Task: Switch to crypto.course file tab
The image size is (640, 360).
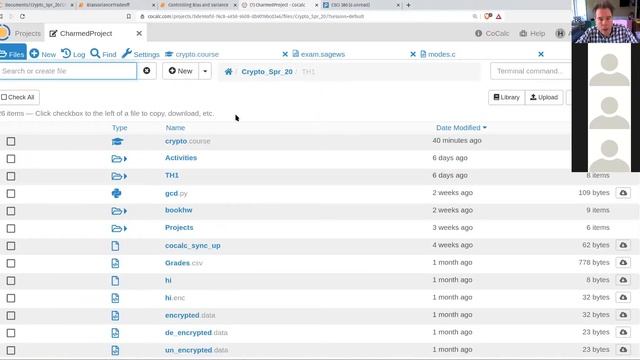Action: (192, 54)
